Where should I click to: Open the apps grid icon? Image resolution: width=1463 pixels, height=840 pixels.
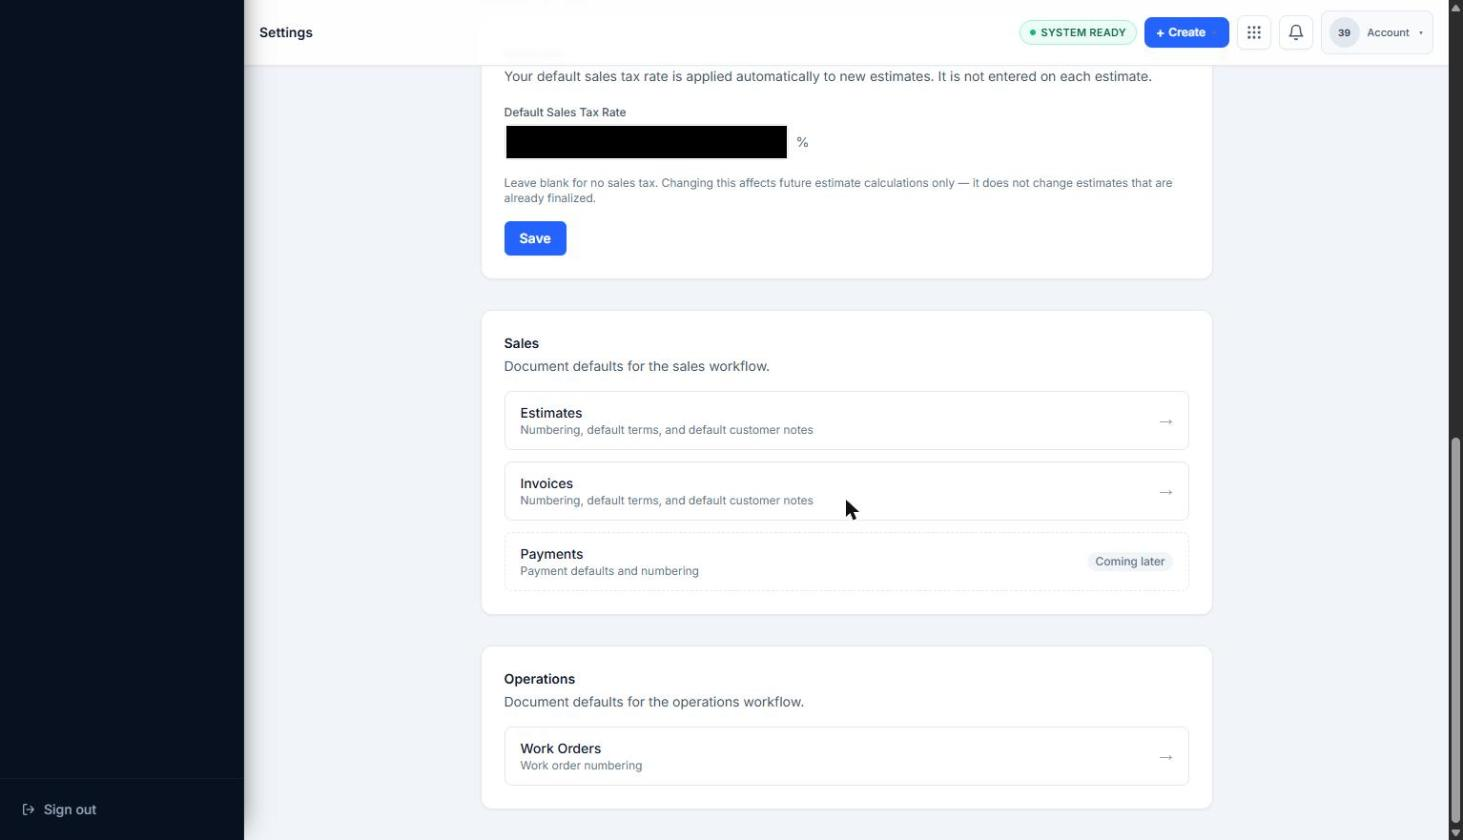1253,33
